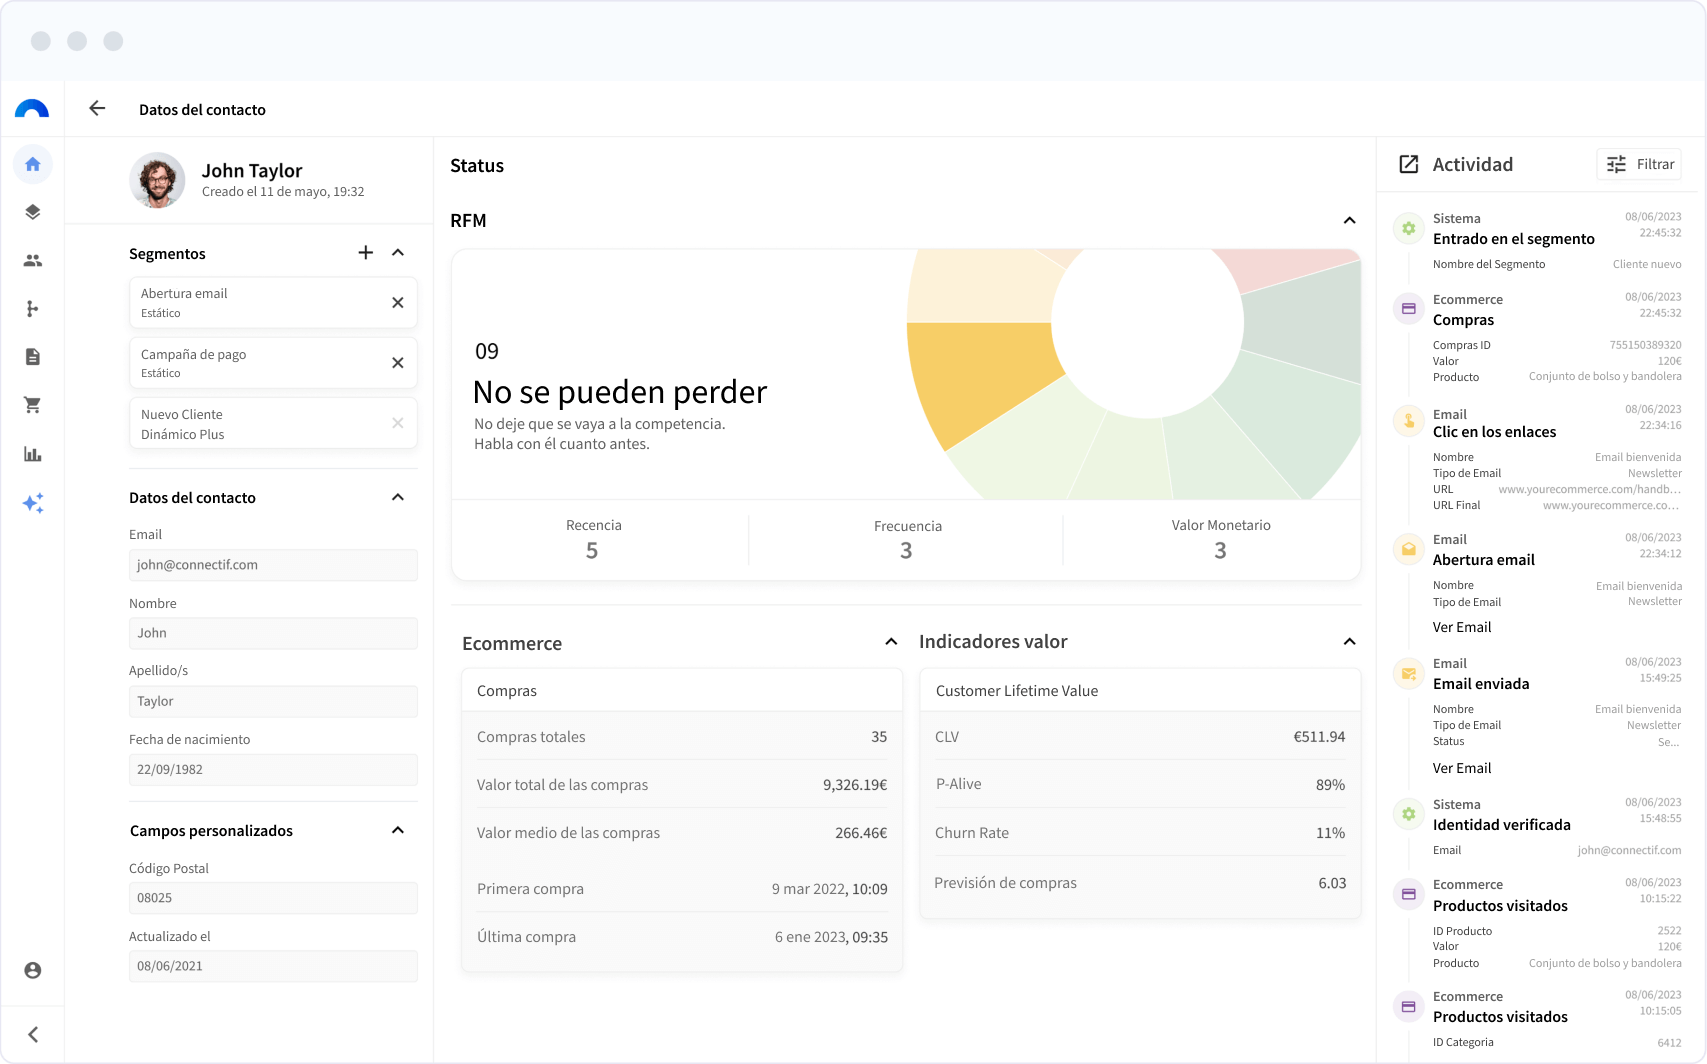Open the Analytics bar chart sidebar icon
The height and width of the screenshot is (1064, 1707).
tap(33, 454)
